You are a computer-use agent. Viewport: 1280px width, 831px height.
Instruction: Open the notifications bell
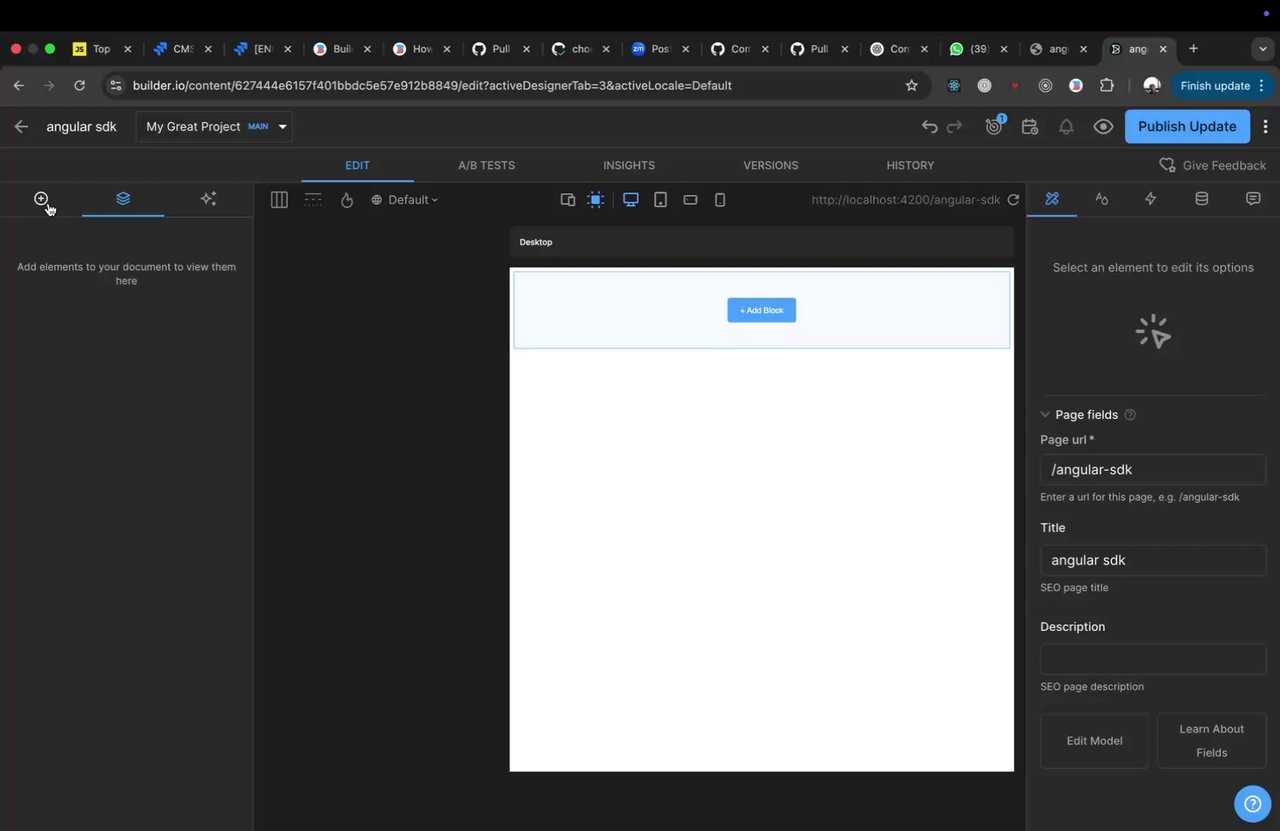1066,127
